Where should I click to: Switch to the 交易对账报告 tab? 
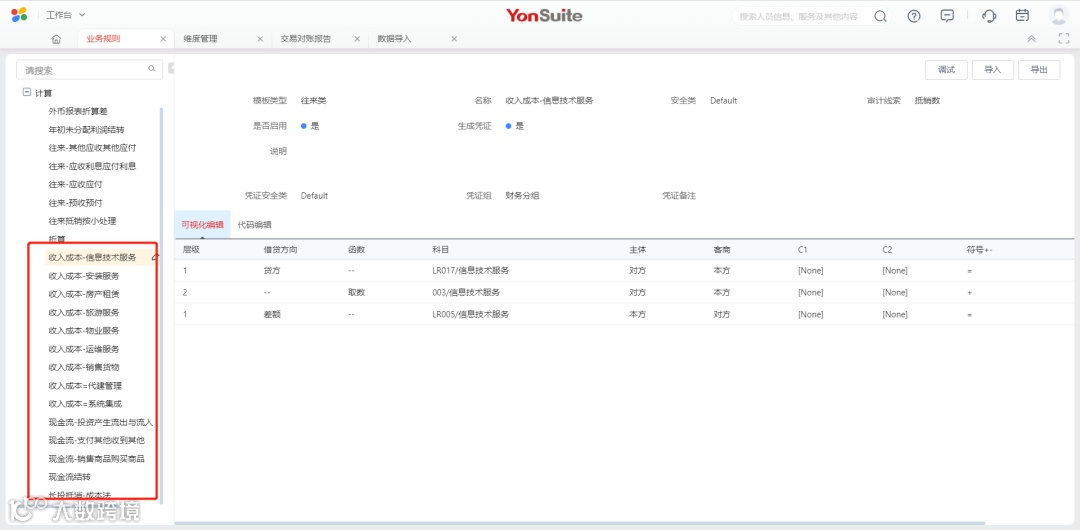[x=306, y=39]
